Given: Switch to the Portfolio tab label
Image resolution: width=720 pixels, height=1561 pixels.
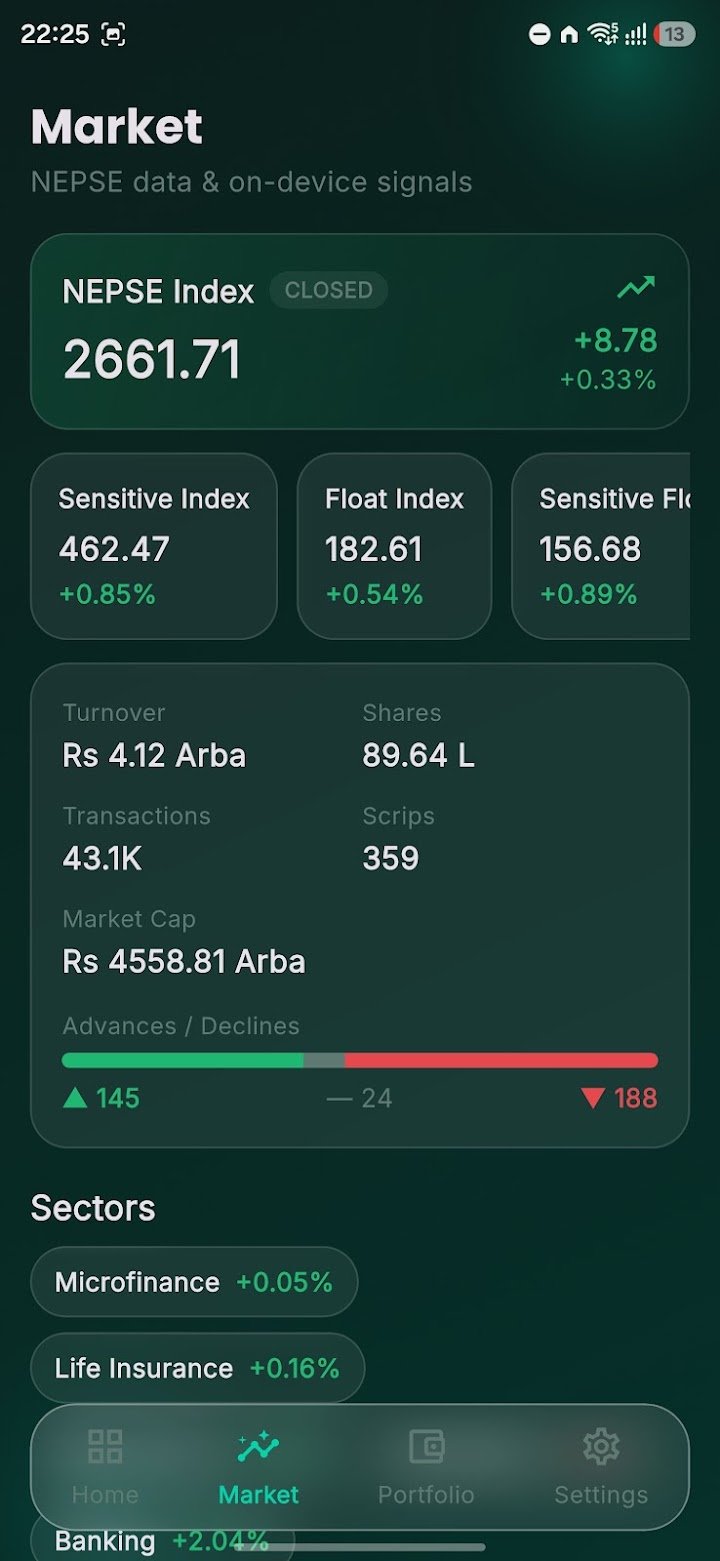Looking at the screenshot, I should point(426,1494).
